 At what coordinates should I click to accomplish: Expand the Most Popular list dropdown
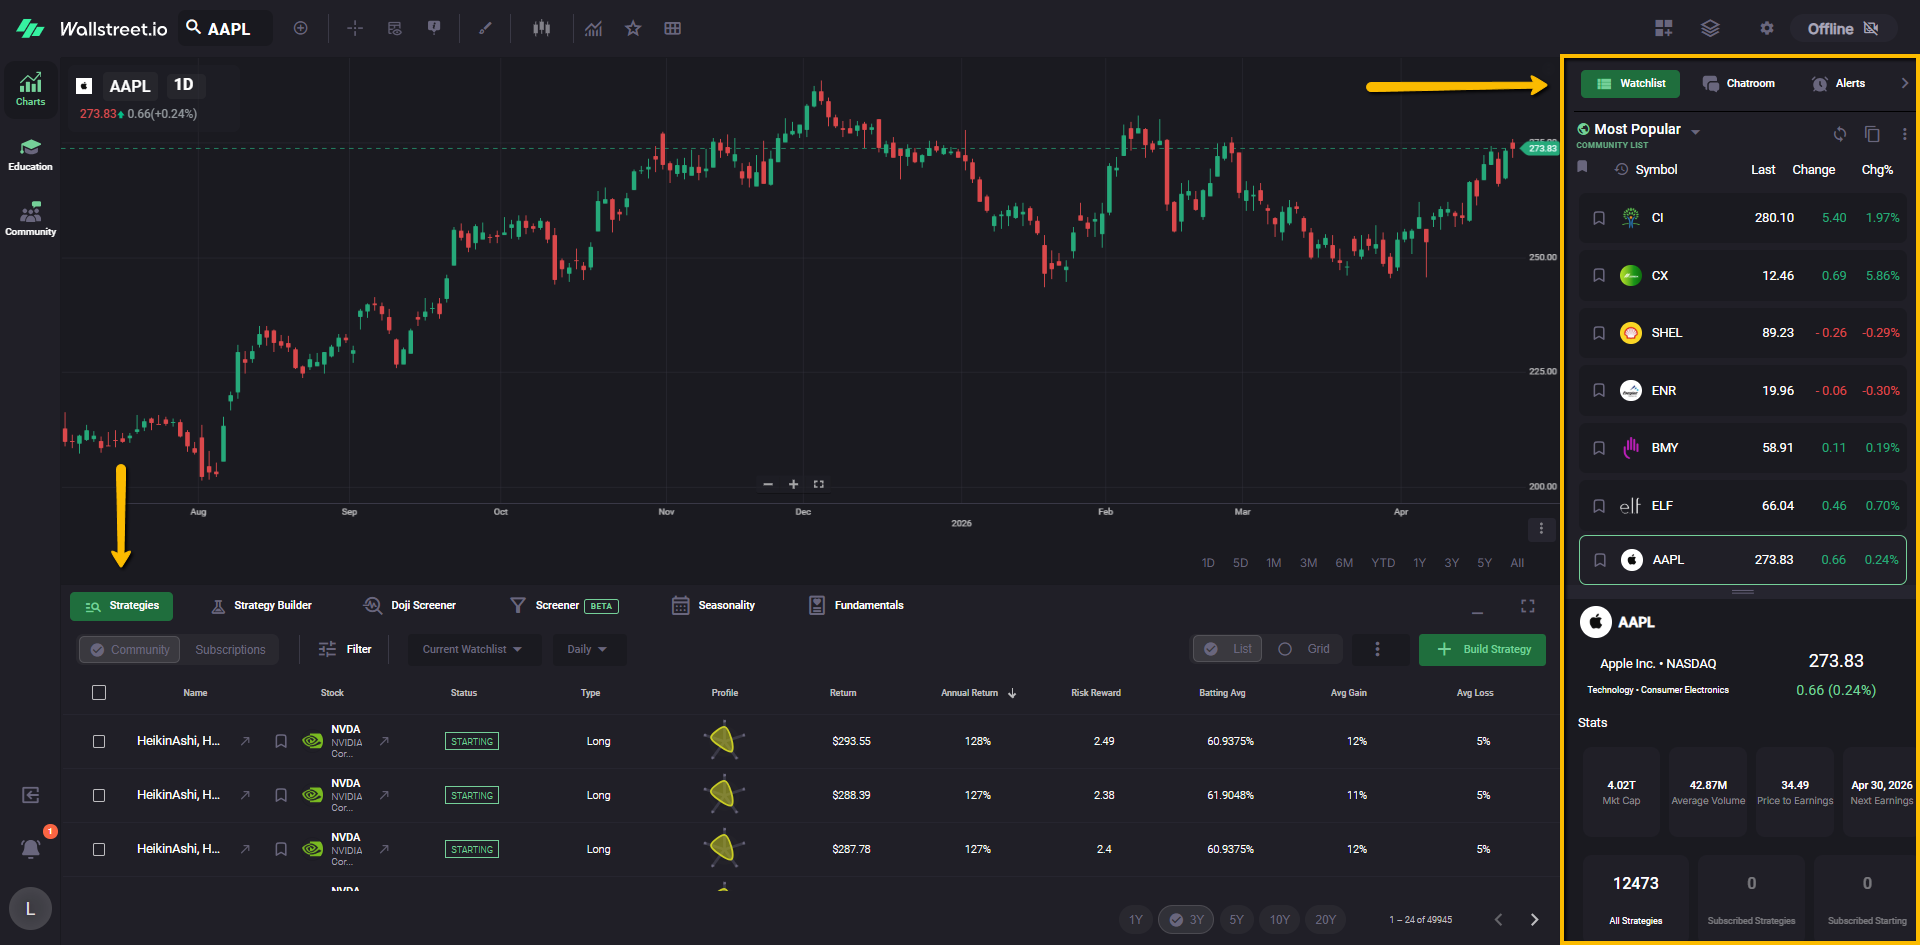(1695, 132)
